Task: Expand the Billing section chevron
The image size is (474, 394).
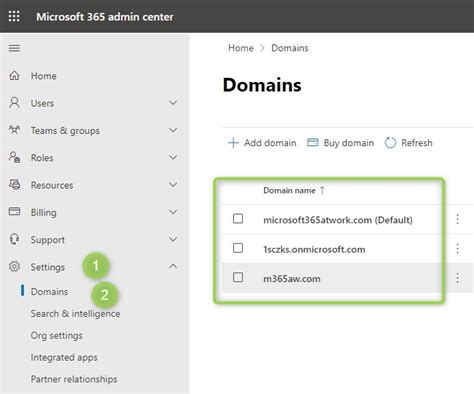Action: click(x=173, y=212)
